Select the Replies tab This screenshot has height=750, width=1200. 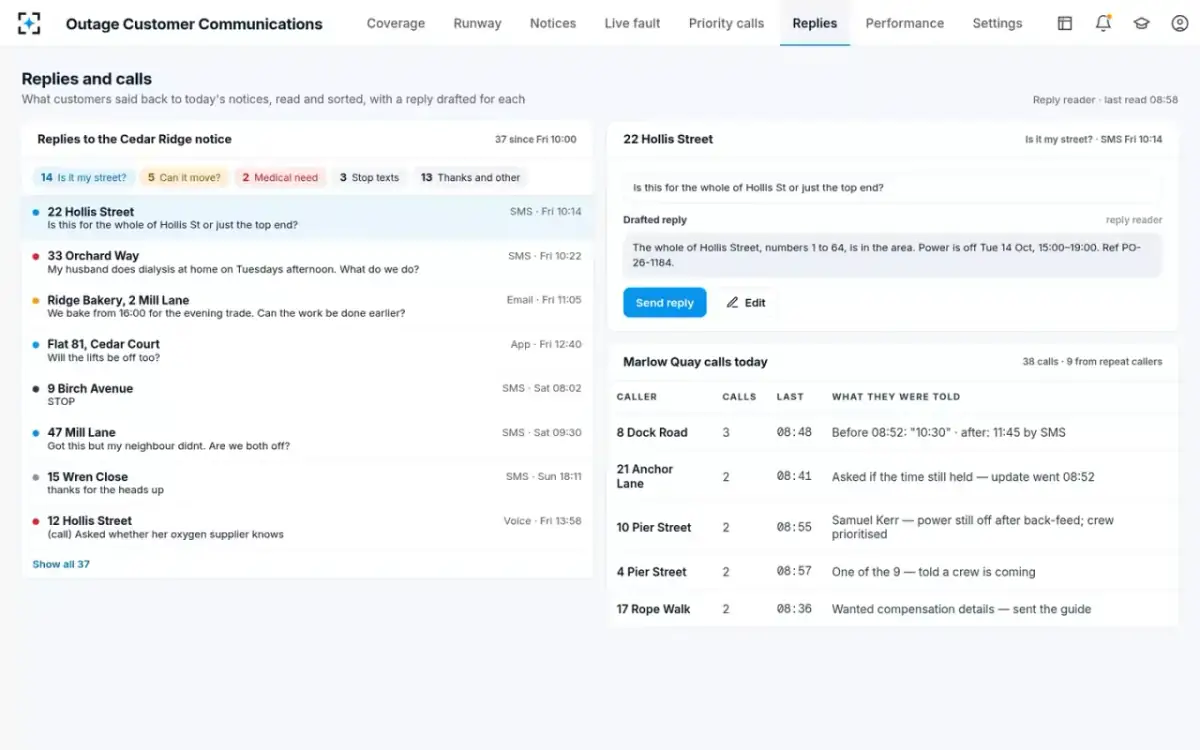click(x=815, y=23)
